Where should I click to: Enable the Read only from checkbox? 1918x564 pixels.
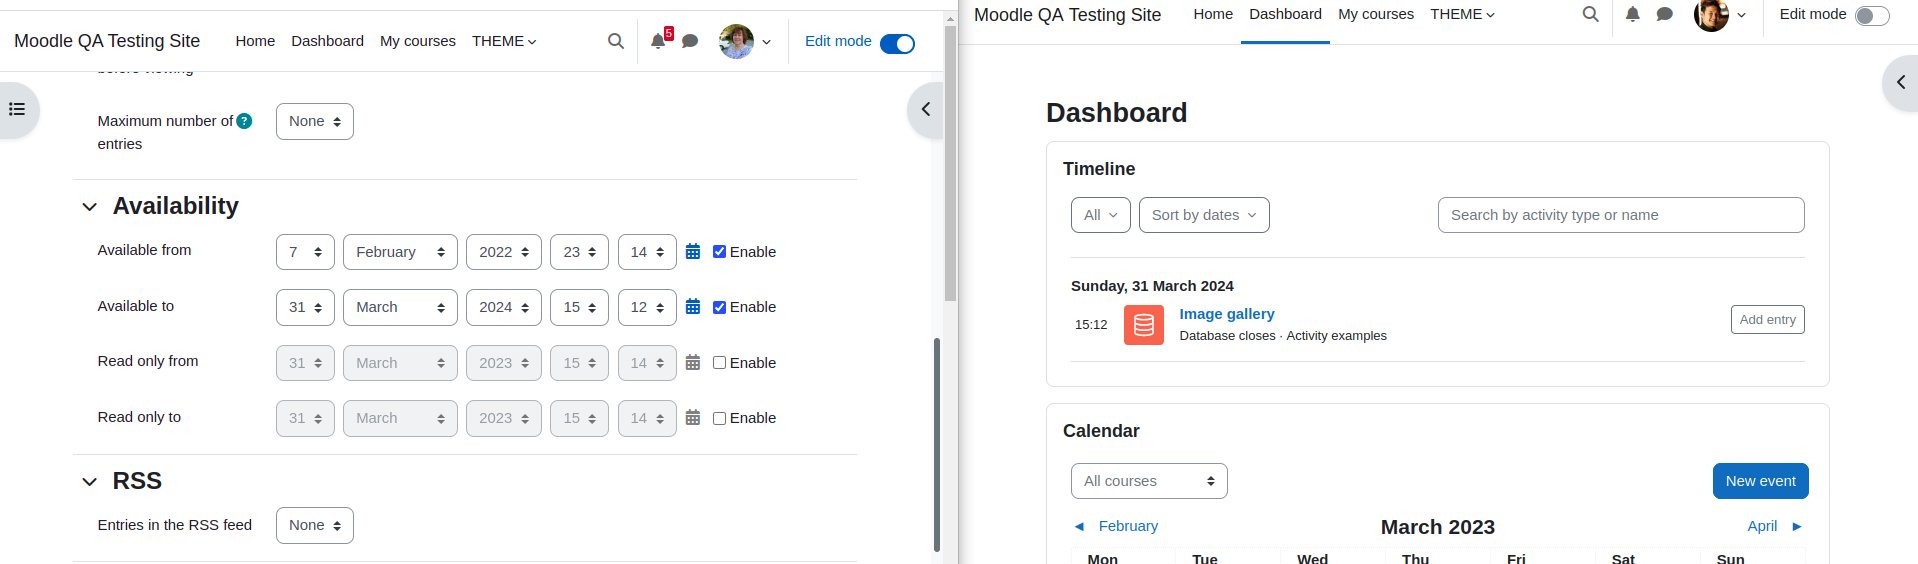click(719, 363)
